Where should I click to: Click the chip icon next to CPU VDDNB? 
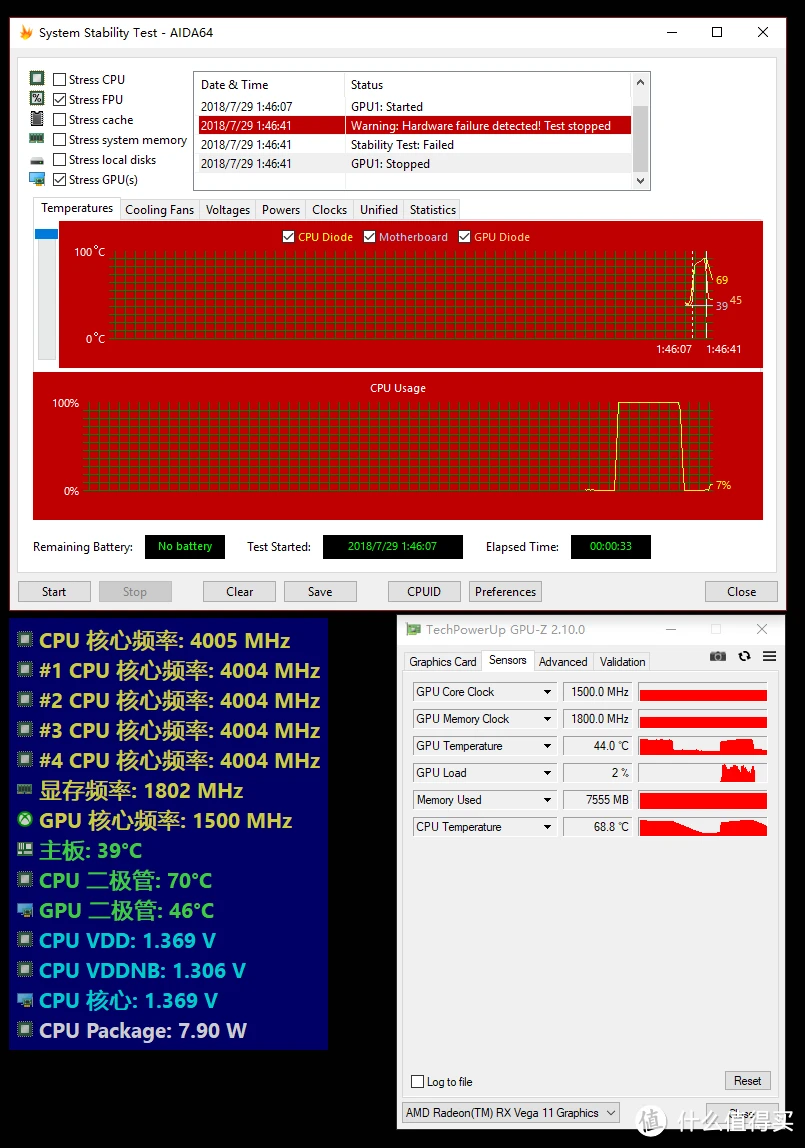[25, 969]
